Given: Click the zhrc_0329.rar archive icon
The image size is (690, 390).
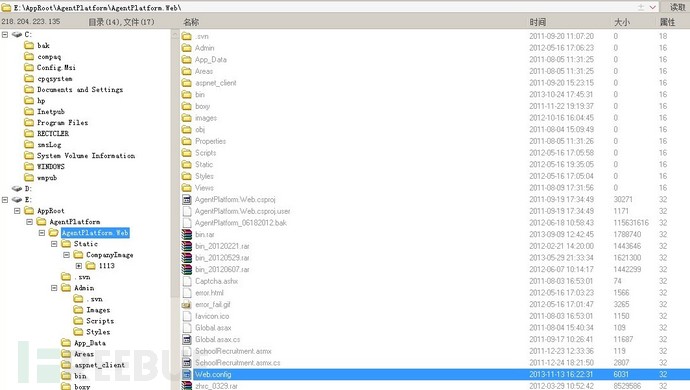Looking at the screenshot, I should point(187,386).
